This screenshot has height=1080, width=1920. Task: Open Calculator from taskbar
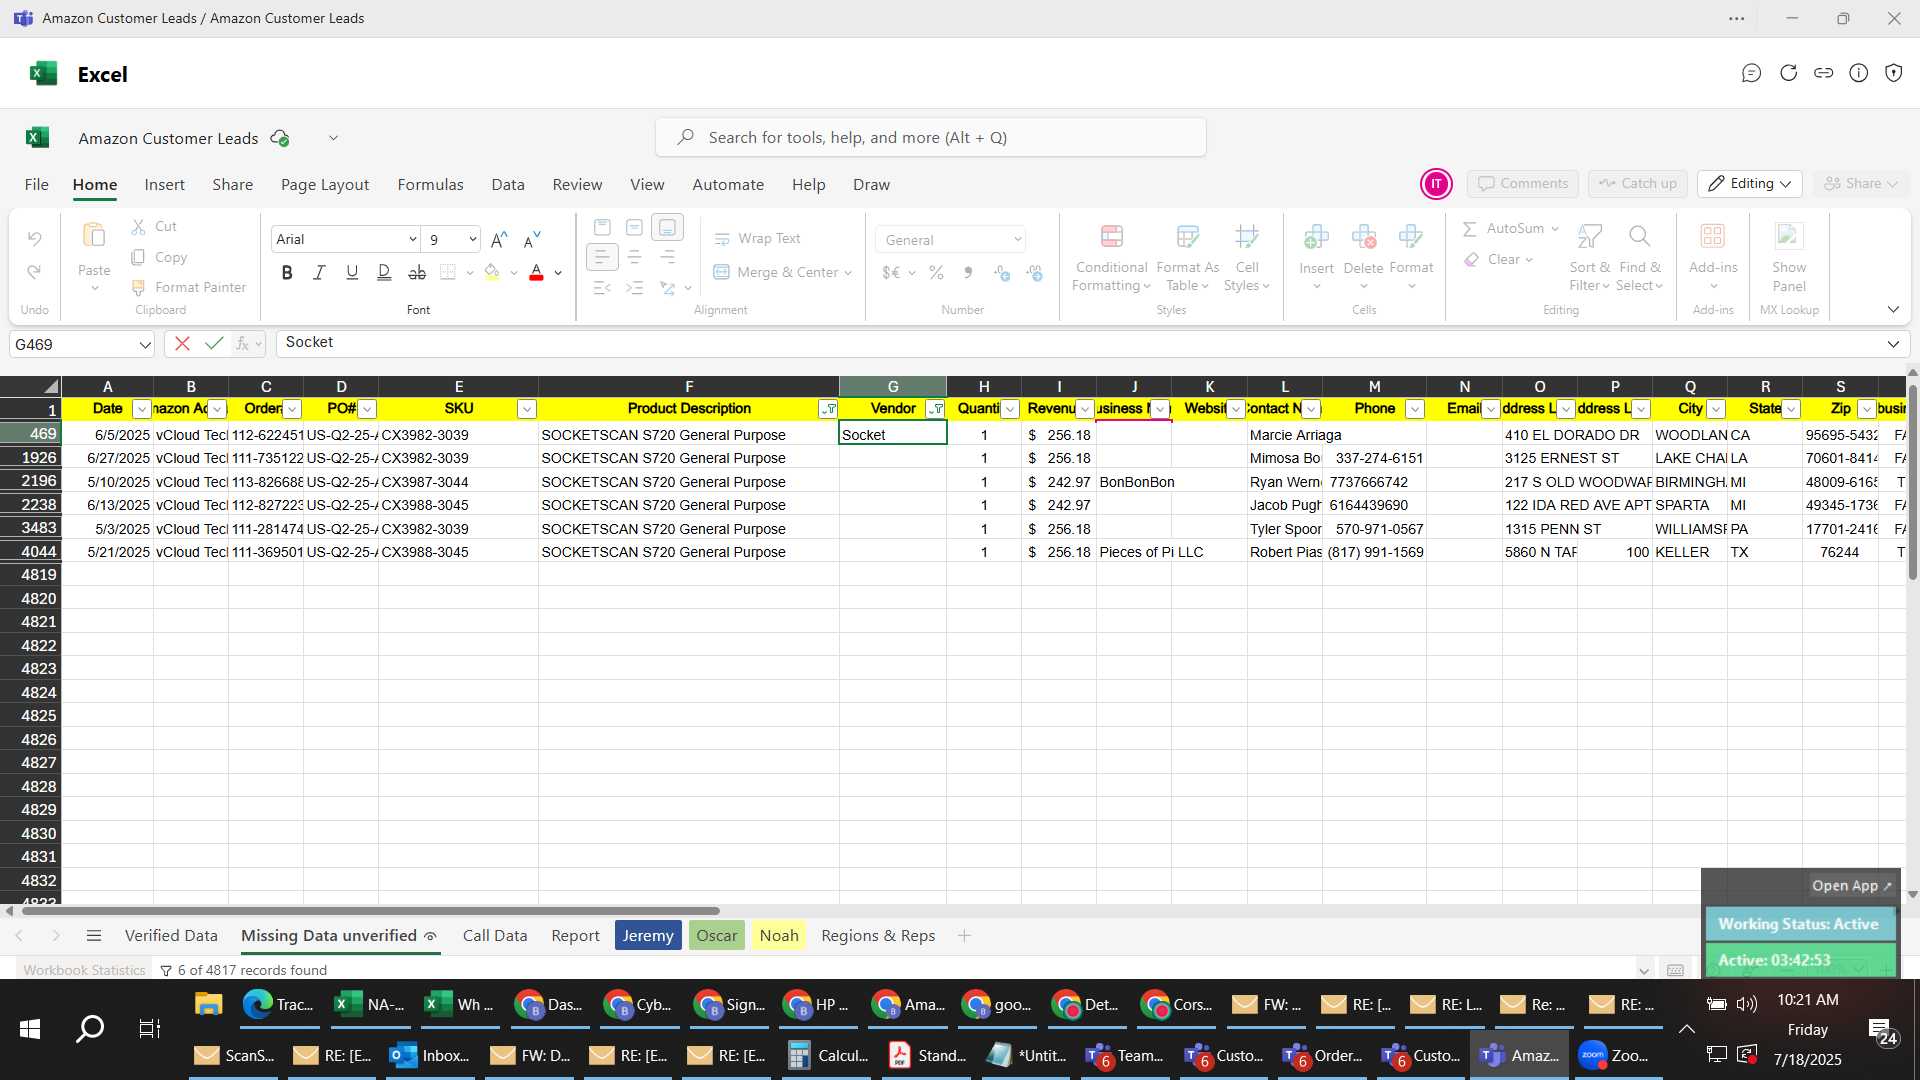828,1056
